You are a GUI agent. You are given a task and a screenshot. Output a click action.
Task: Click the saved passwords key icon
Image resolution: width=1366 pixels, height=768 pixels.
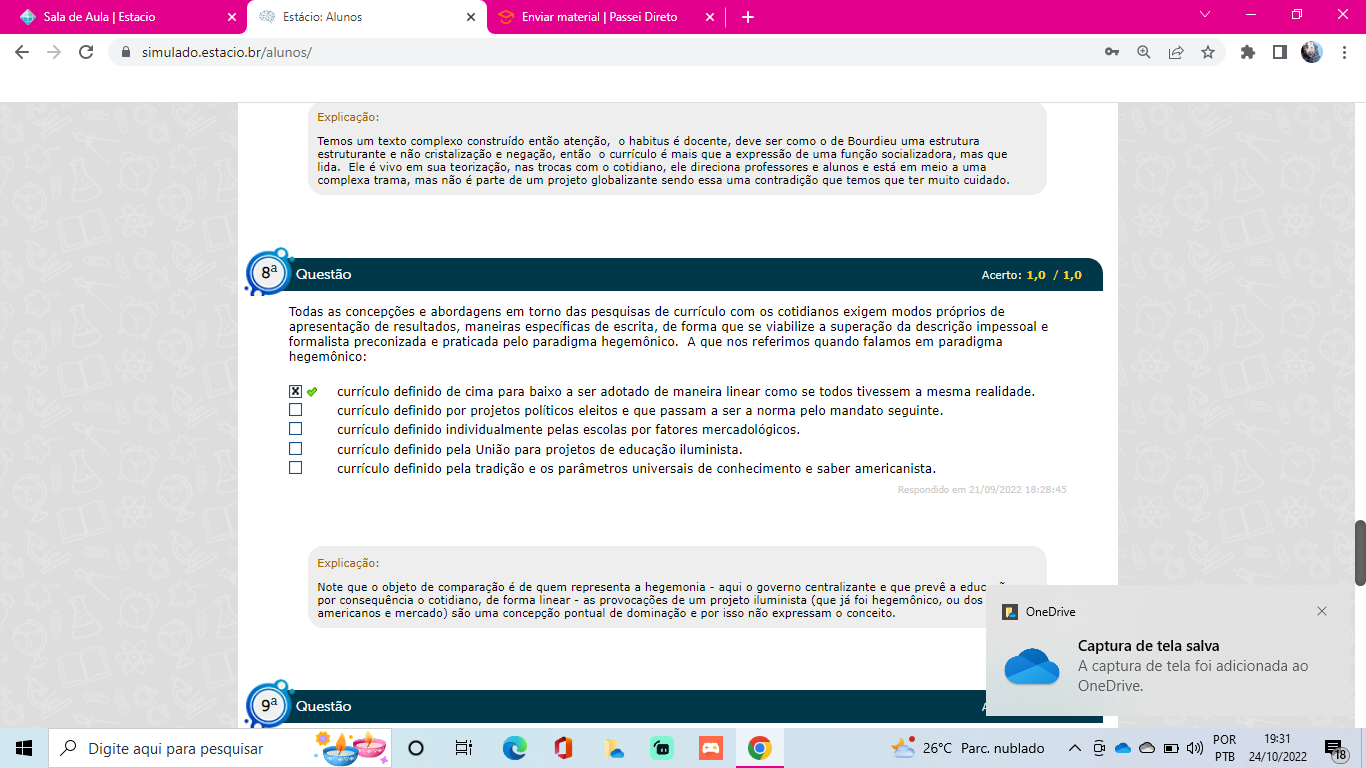click(1112, 52)
